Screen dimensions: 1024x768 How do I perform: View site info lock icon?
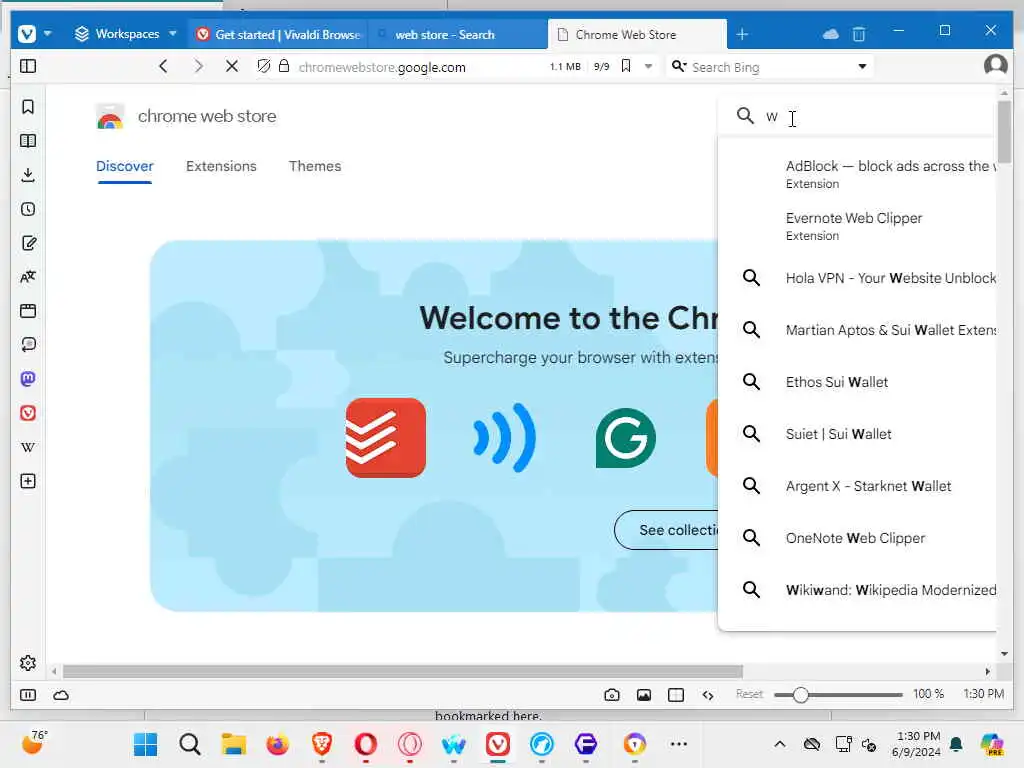284,66
